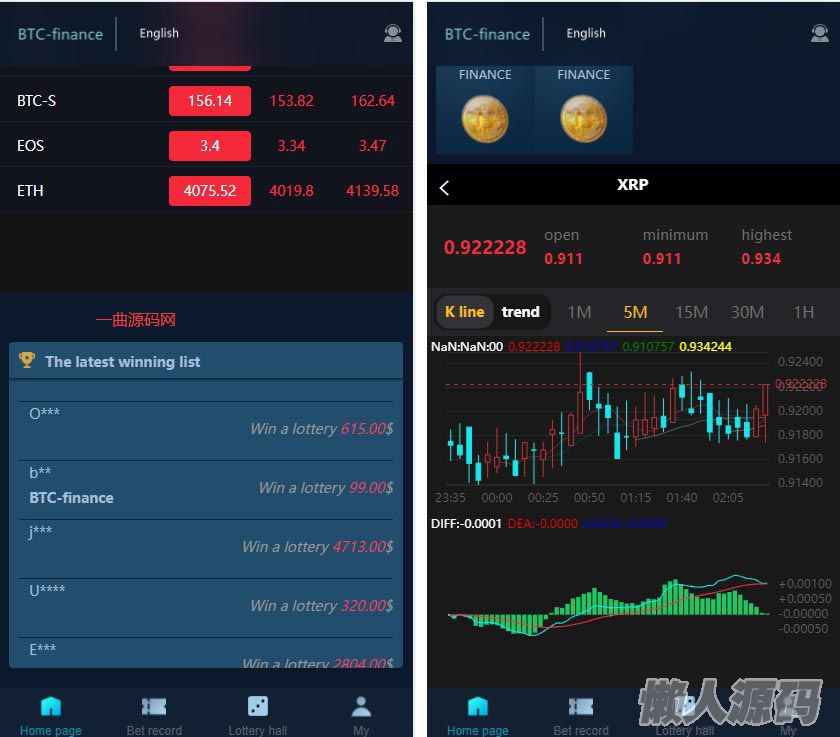Click BTC-S low value 153.82
The image size is (840, 737).
click(291, 101)
